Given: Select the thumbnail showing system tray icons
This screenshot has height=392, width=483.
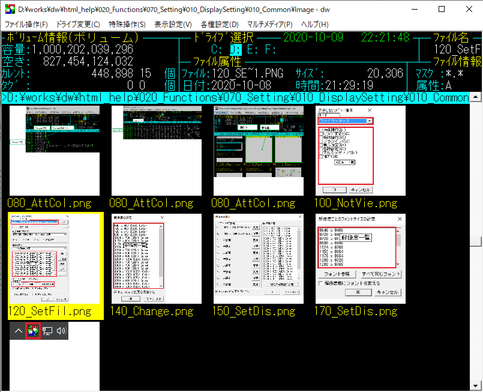Looking at the screenshot, I should (x=55, y=356).
